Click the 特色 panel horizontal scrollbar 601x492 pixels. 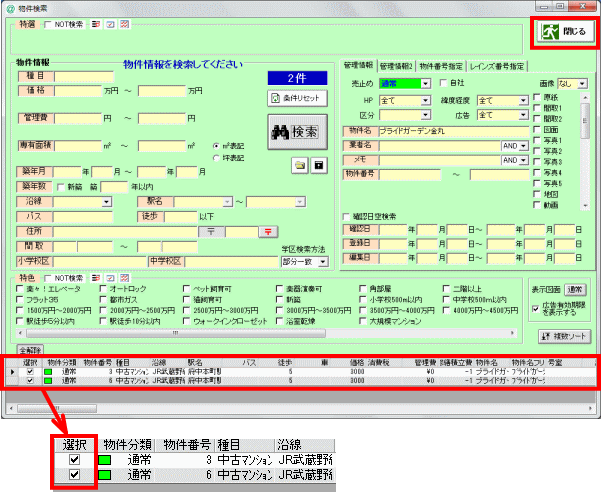(x=266, y=333)
